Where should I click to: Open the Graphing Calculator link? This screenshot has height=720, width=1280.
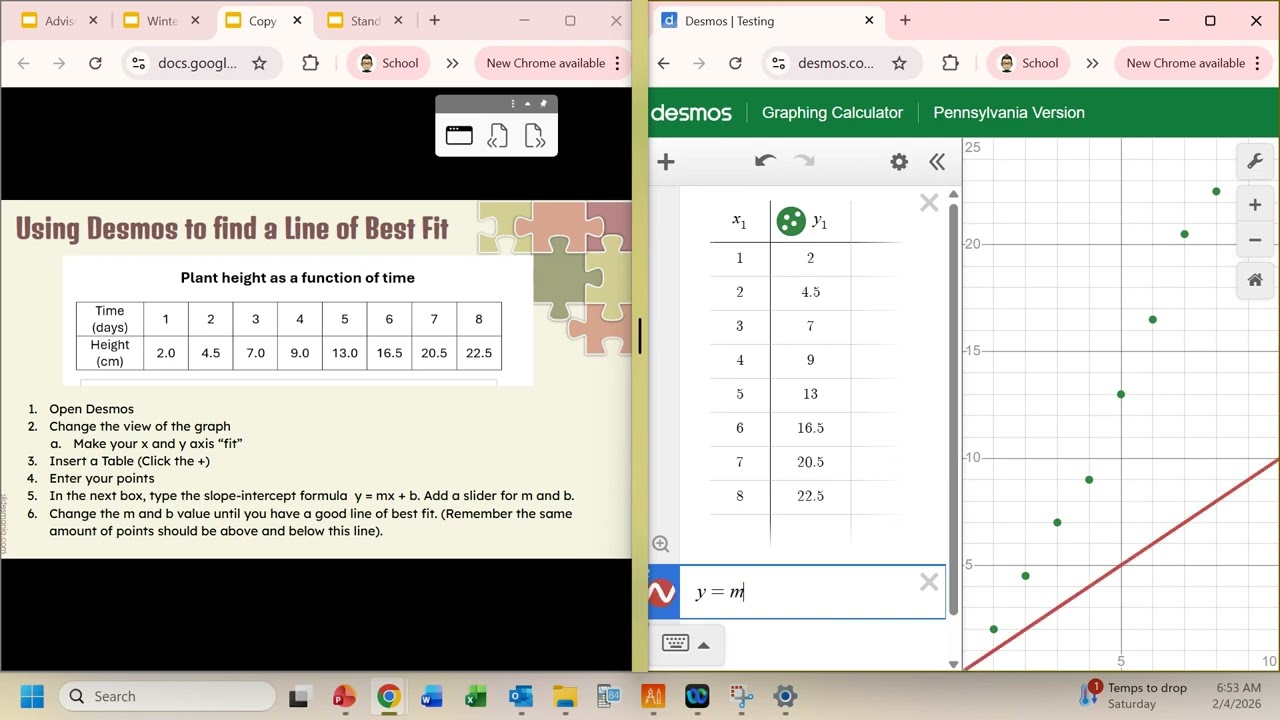coord(832,113)
